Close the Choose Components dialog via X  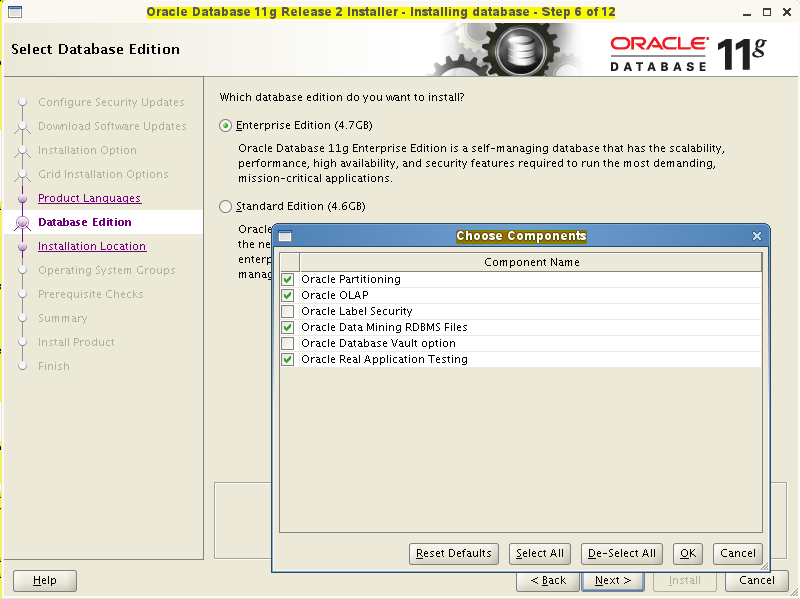tap(757, 235)
